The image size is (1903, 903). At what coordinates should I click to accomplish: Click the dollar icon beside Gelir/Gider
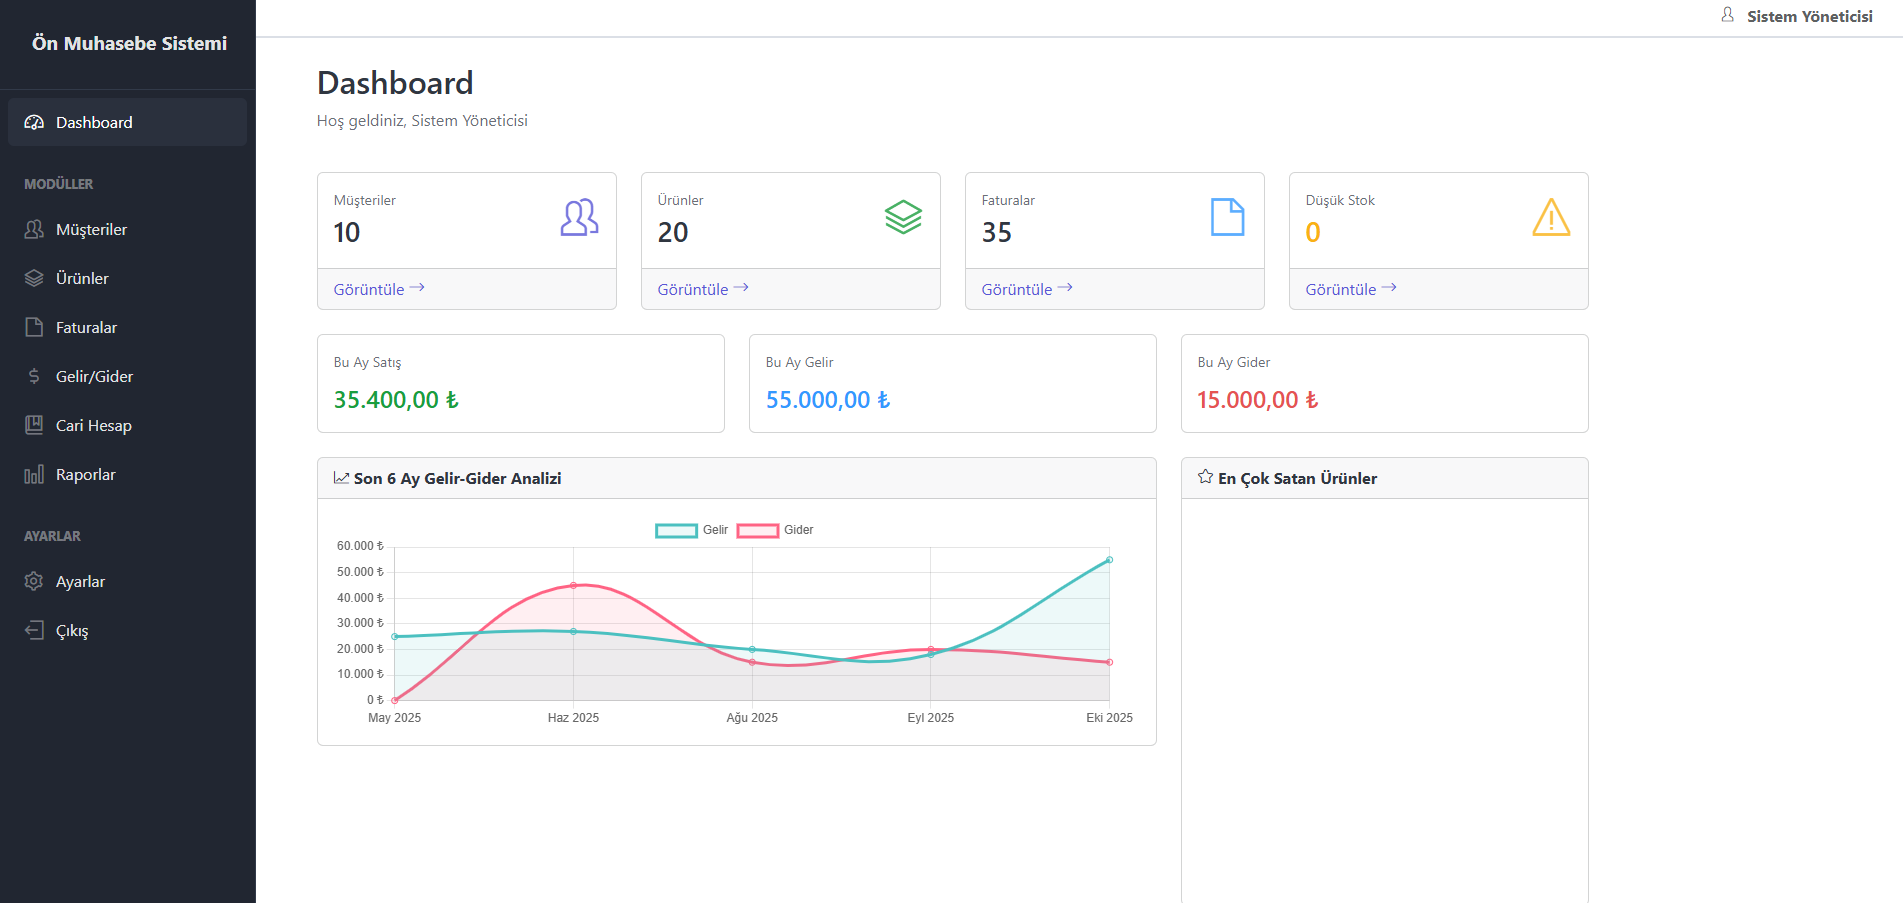[x=34, y=376]
